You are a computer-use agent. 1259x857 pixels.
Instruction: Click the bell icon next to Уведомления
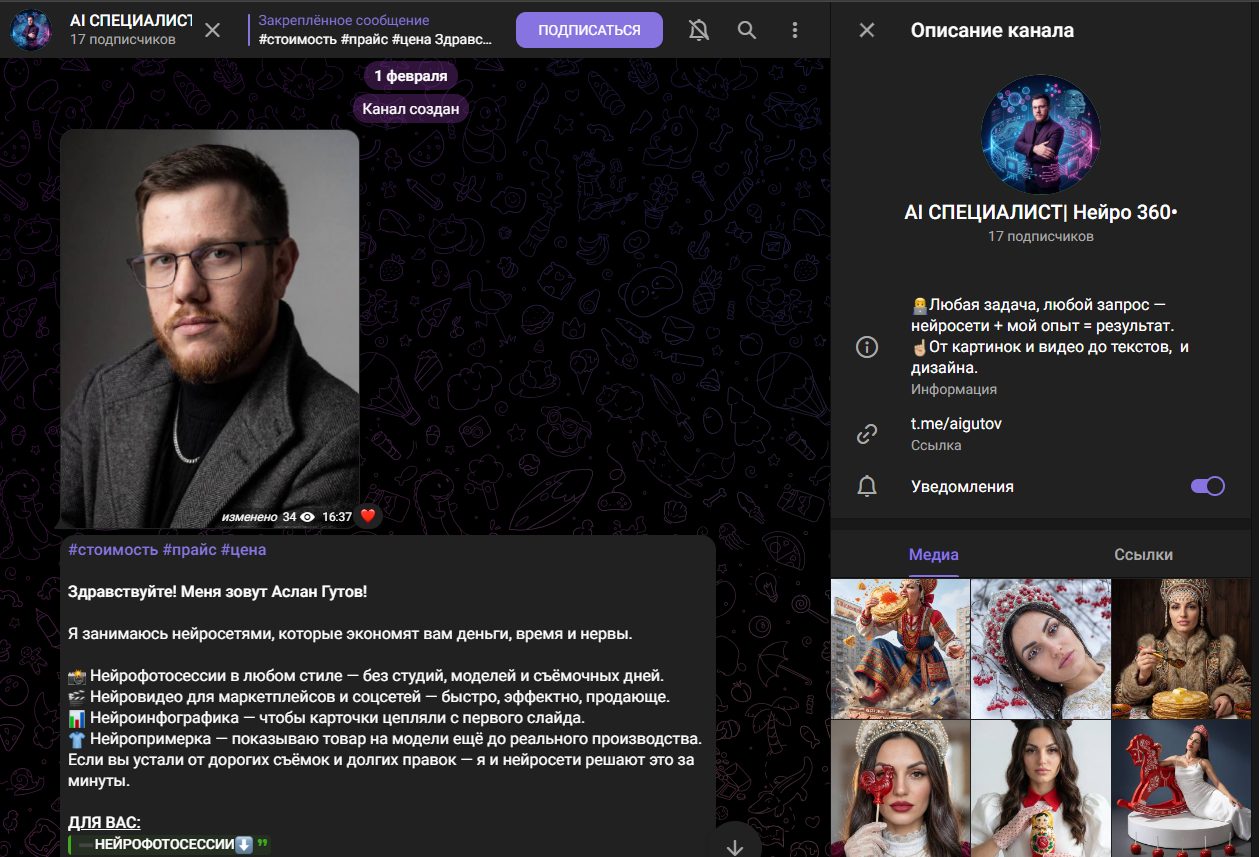(867, 487)
